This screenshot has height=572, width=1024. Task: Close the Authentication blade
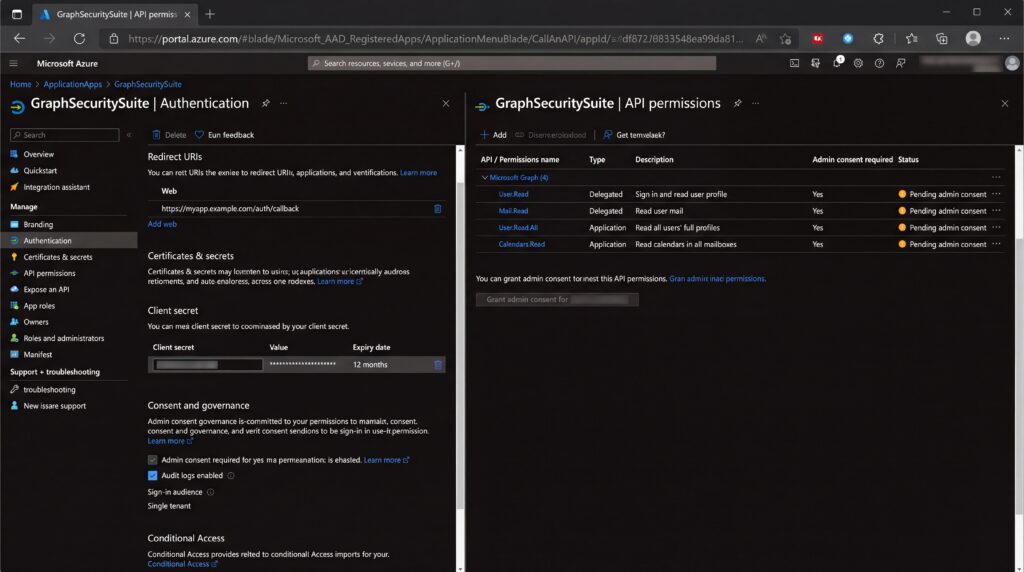coord(446,103)
